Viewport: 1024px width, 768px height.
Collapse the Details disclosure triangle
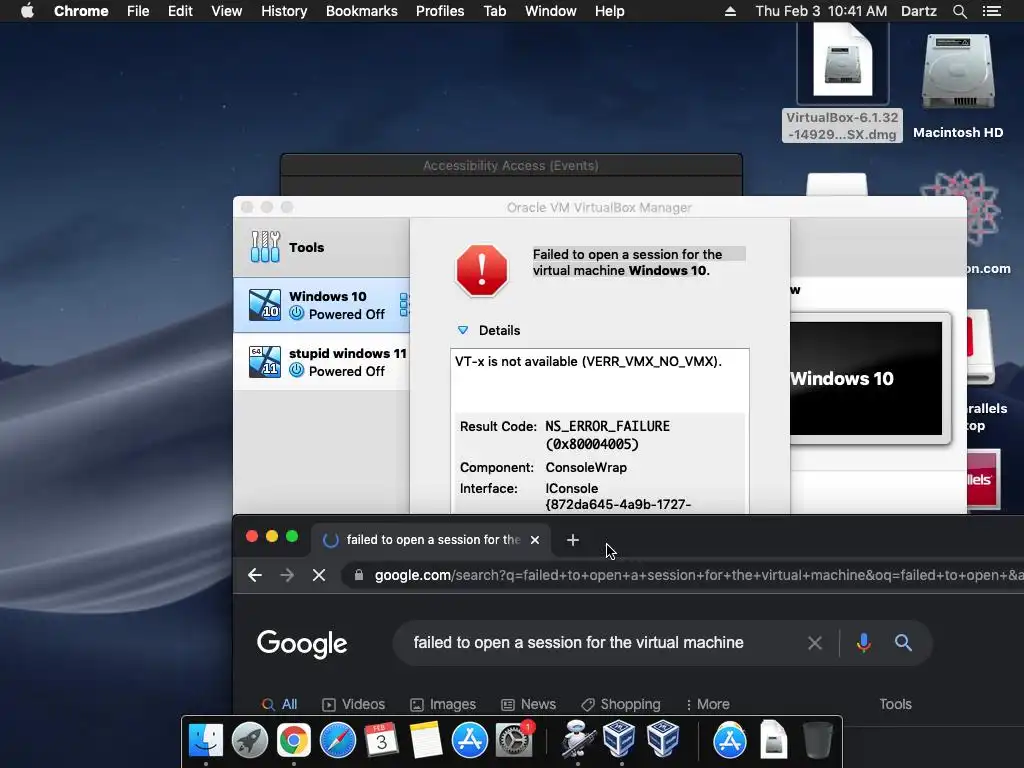point(462,330)
